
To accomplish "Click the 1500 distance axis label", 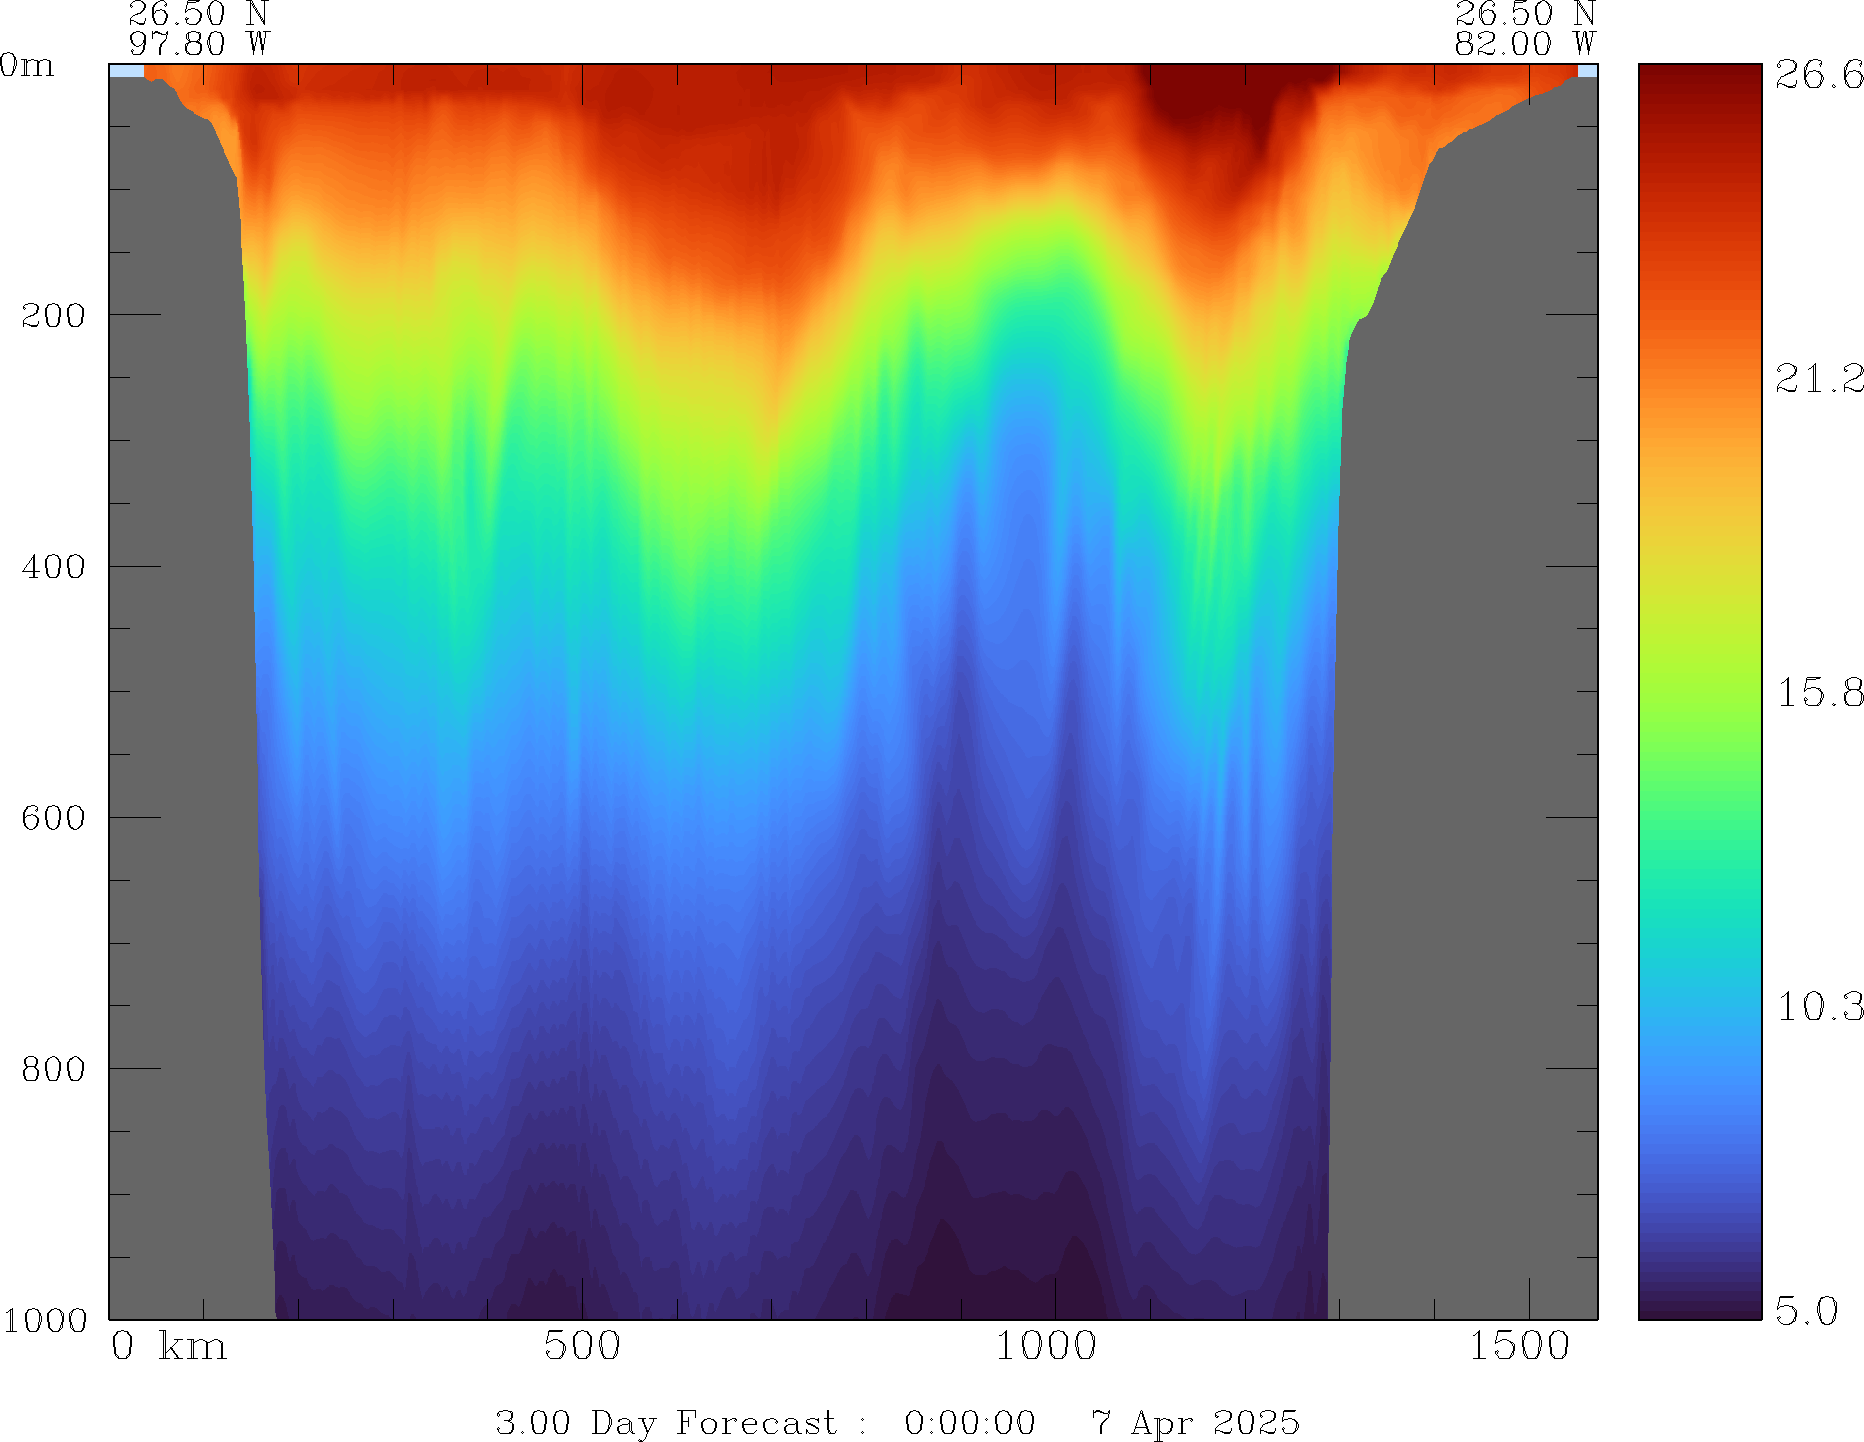I will [x=1518, y=1346].
